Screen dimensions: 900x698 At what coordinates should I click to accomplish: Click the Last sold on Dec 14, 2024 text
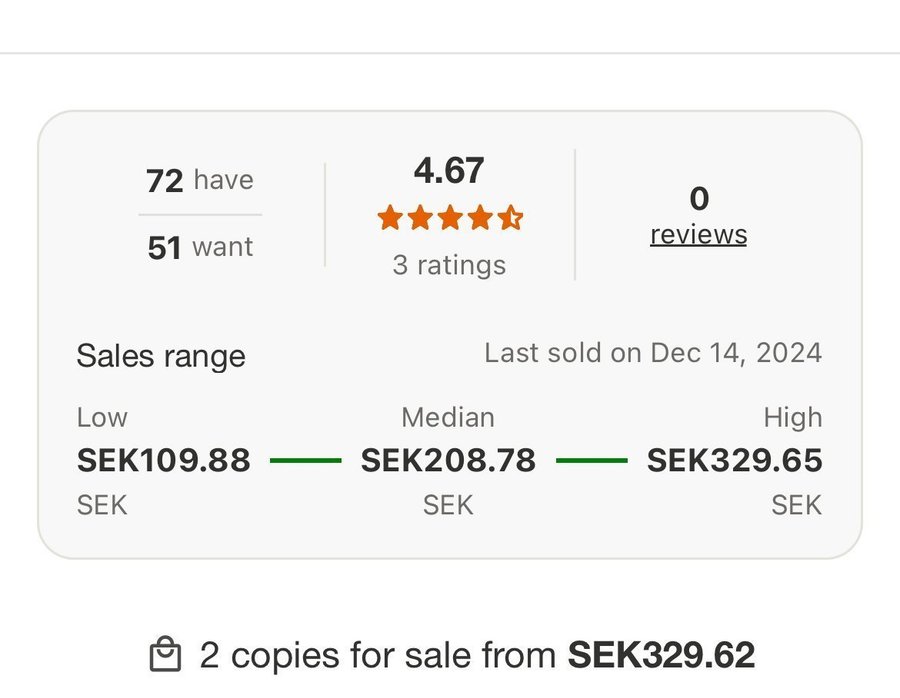click(x=653, y=353)
